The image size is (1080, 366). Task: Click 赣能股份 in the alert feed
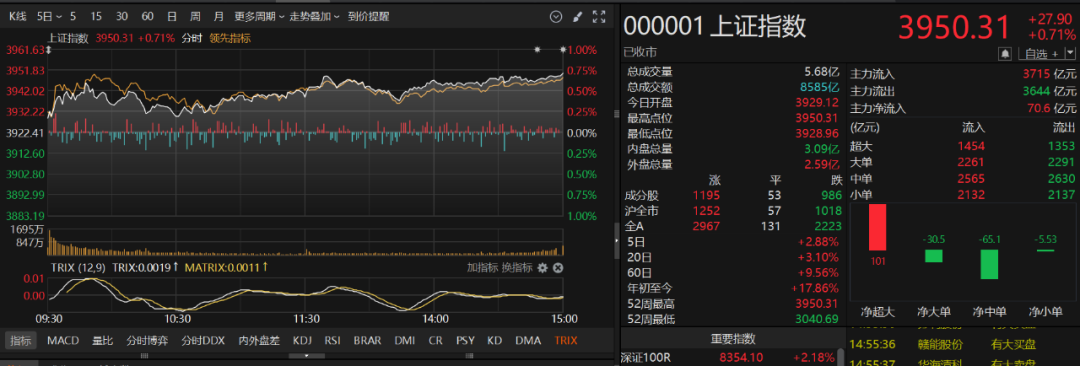[x=941, y=345]
